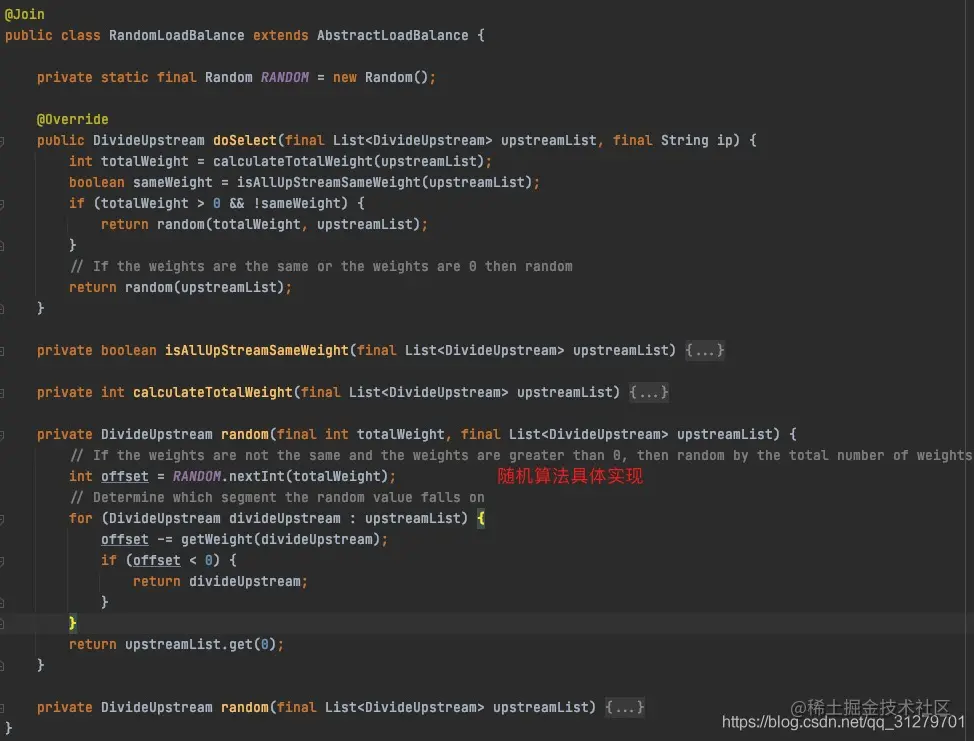Screen dimensions: 974x741
Task: Click getWeight(divideUpstream) call
Action: coord(280,539)
